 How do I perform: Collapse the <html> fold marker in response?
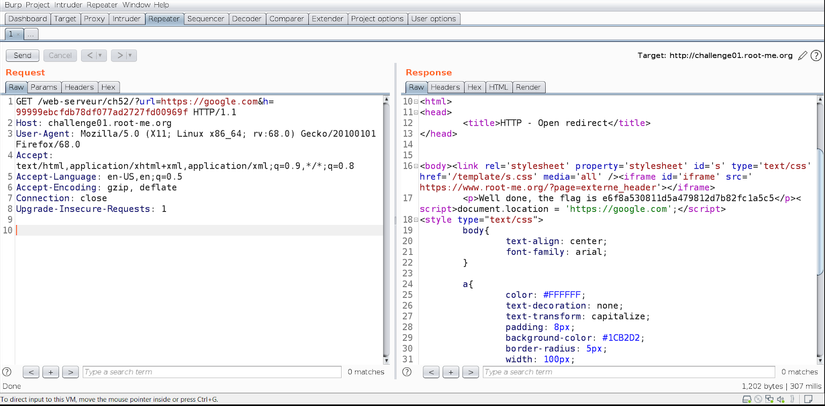[417, 102]
